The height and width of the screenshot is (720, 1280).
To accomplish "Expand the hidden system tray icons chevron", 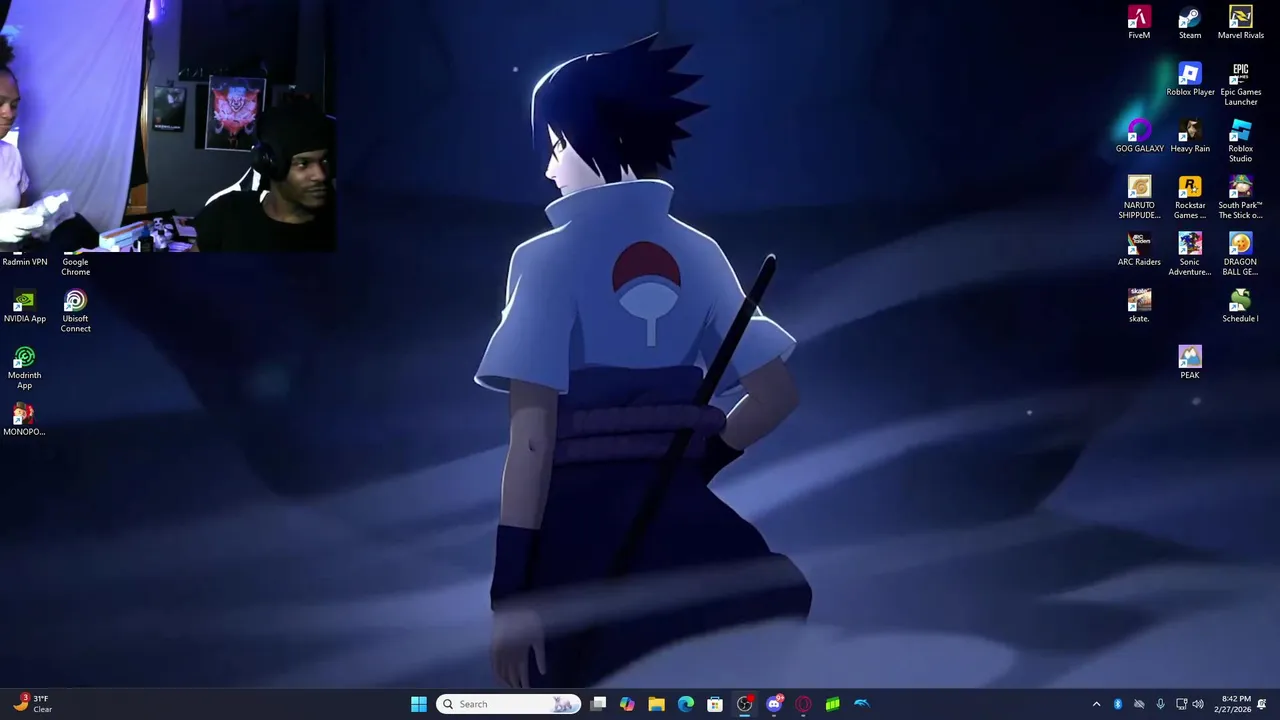I will click(1096, 704).
